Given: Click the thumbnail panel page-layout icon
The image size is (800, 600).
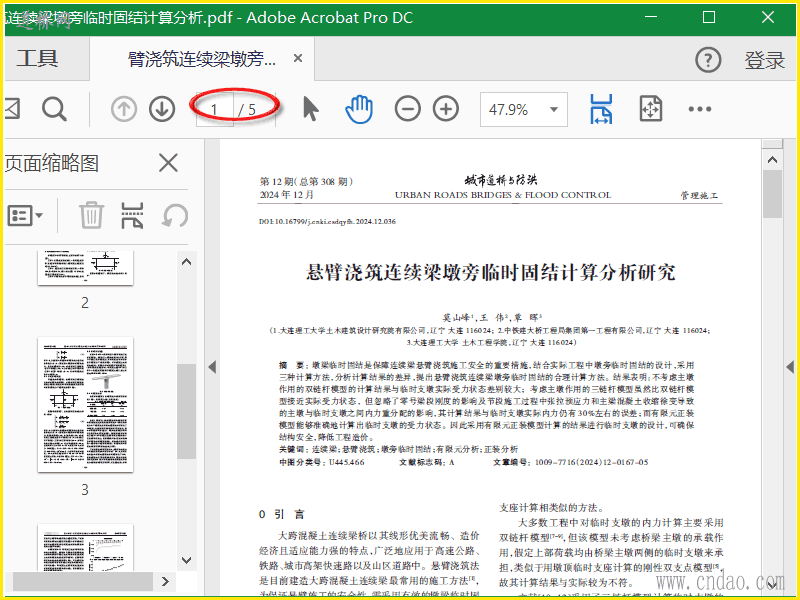Looking at the screenshot, I should 132,215.
